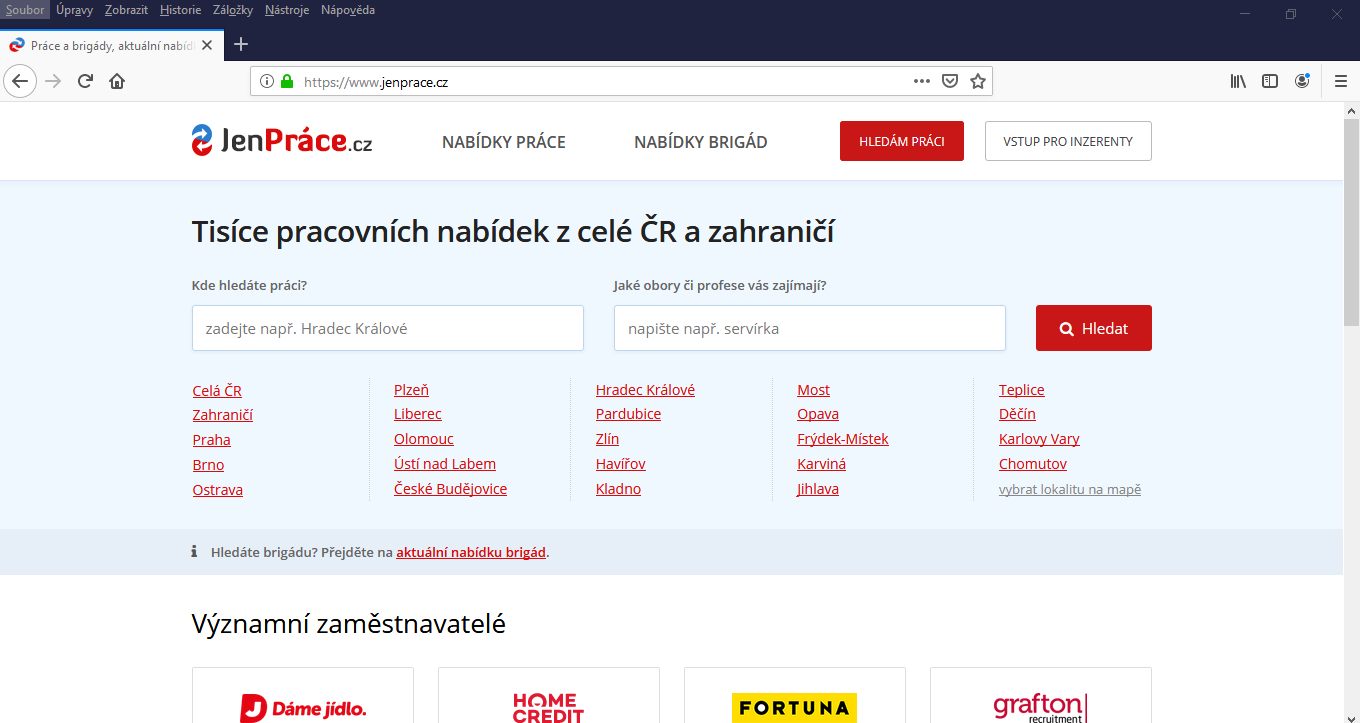Image resolution: width=1360 pixels, height=723 pixels.
Task: Click the vertical page scrollbar thumb
Action: click(1351, 220)
